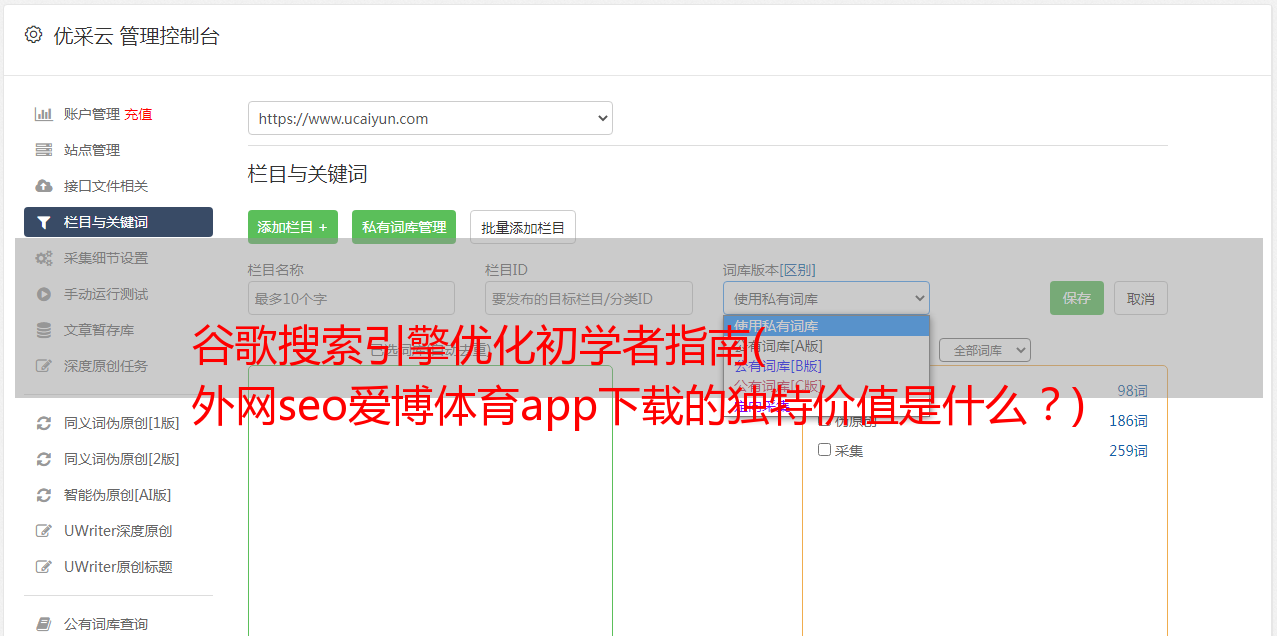The image size is (1277, 636).
Task: Click the edit icon for 深度原创任务
Action: click(44, 366)
